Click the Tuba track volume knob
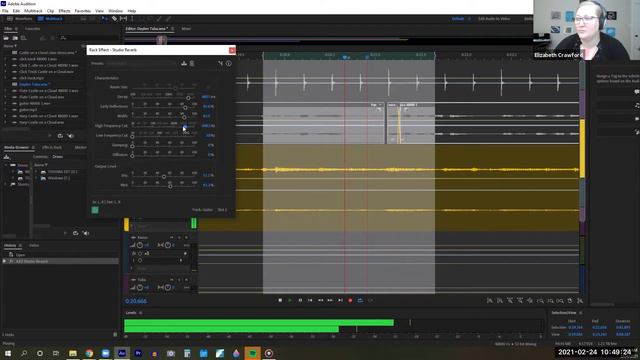The height and width of the screenshot is (360, 640). coord(140,287)
